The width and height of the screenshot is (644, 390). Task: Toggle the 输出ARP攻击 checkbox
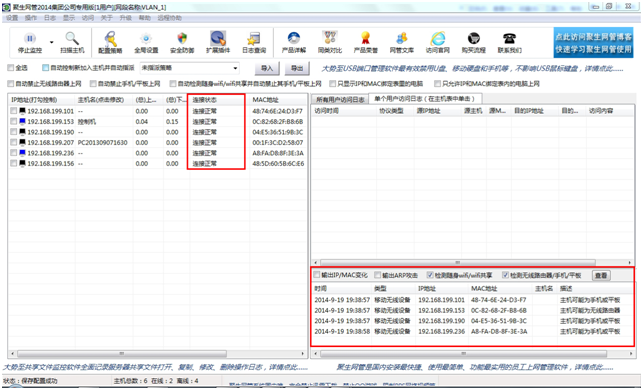377,275
